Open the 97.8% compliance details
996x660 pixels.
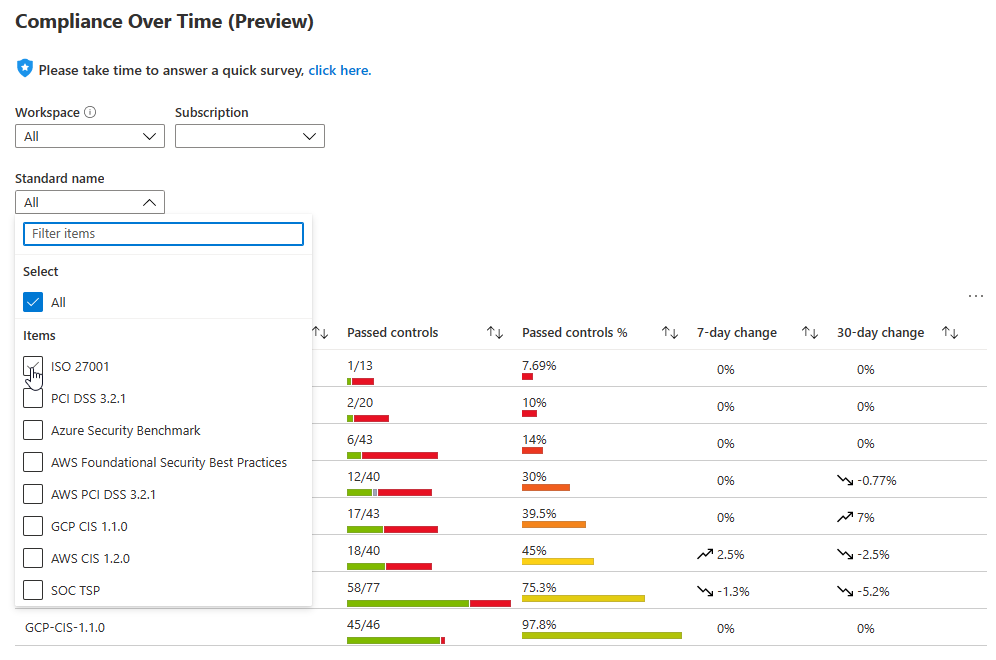click(x=541, y=623)
